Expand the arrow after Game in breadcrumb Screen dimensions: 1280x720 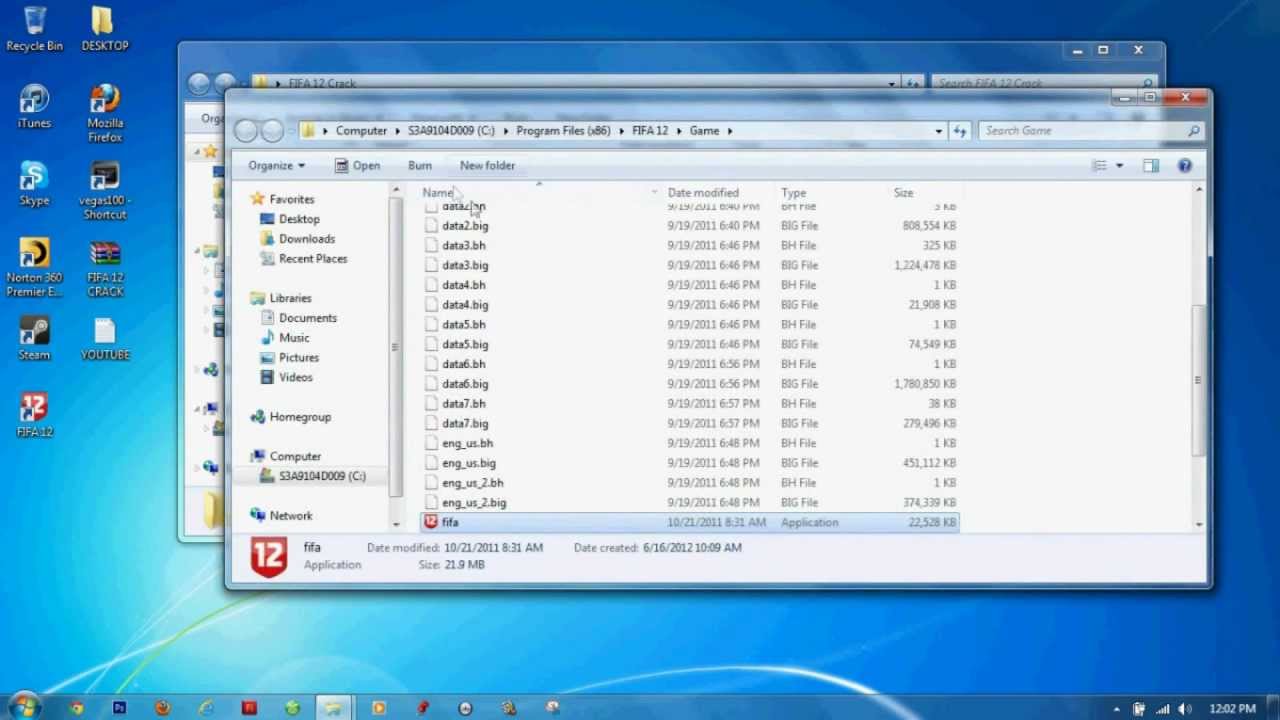[x=730, y=131]
